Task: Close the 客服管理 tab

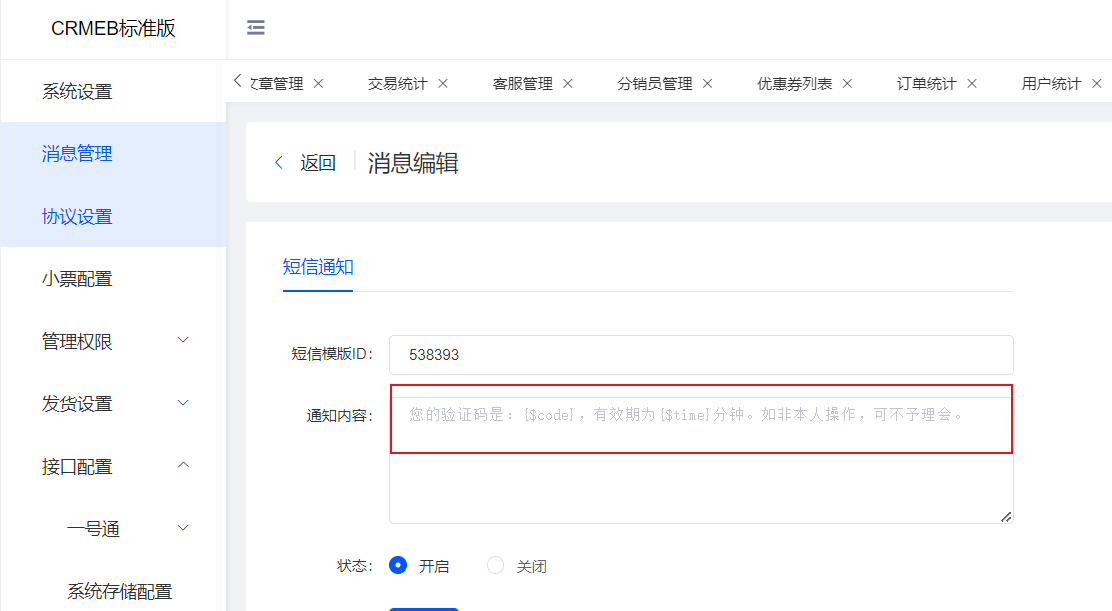Action: coord(567,84)
